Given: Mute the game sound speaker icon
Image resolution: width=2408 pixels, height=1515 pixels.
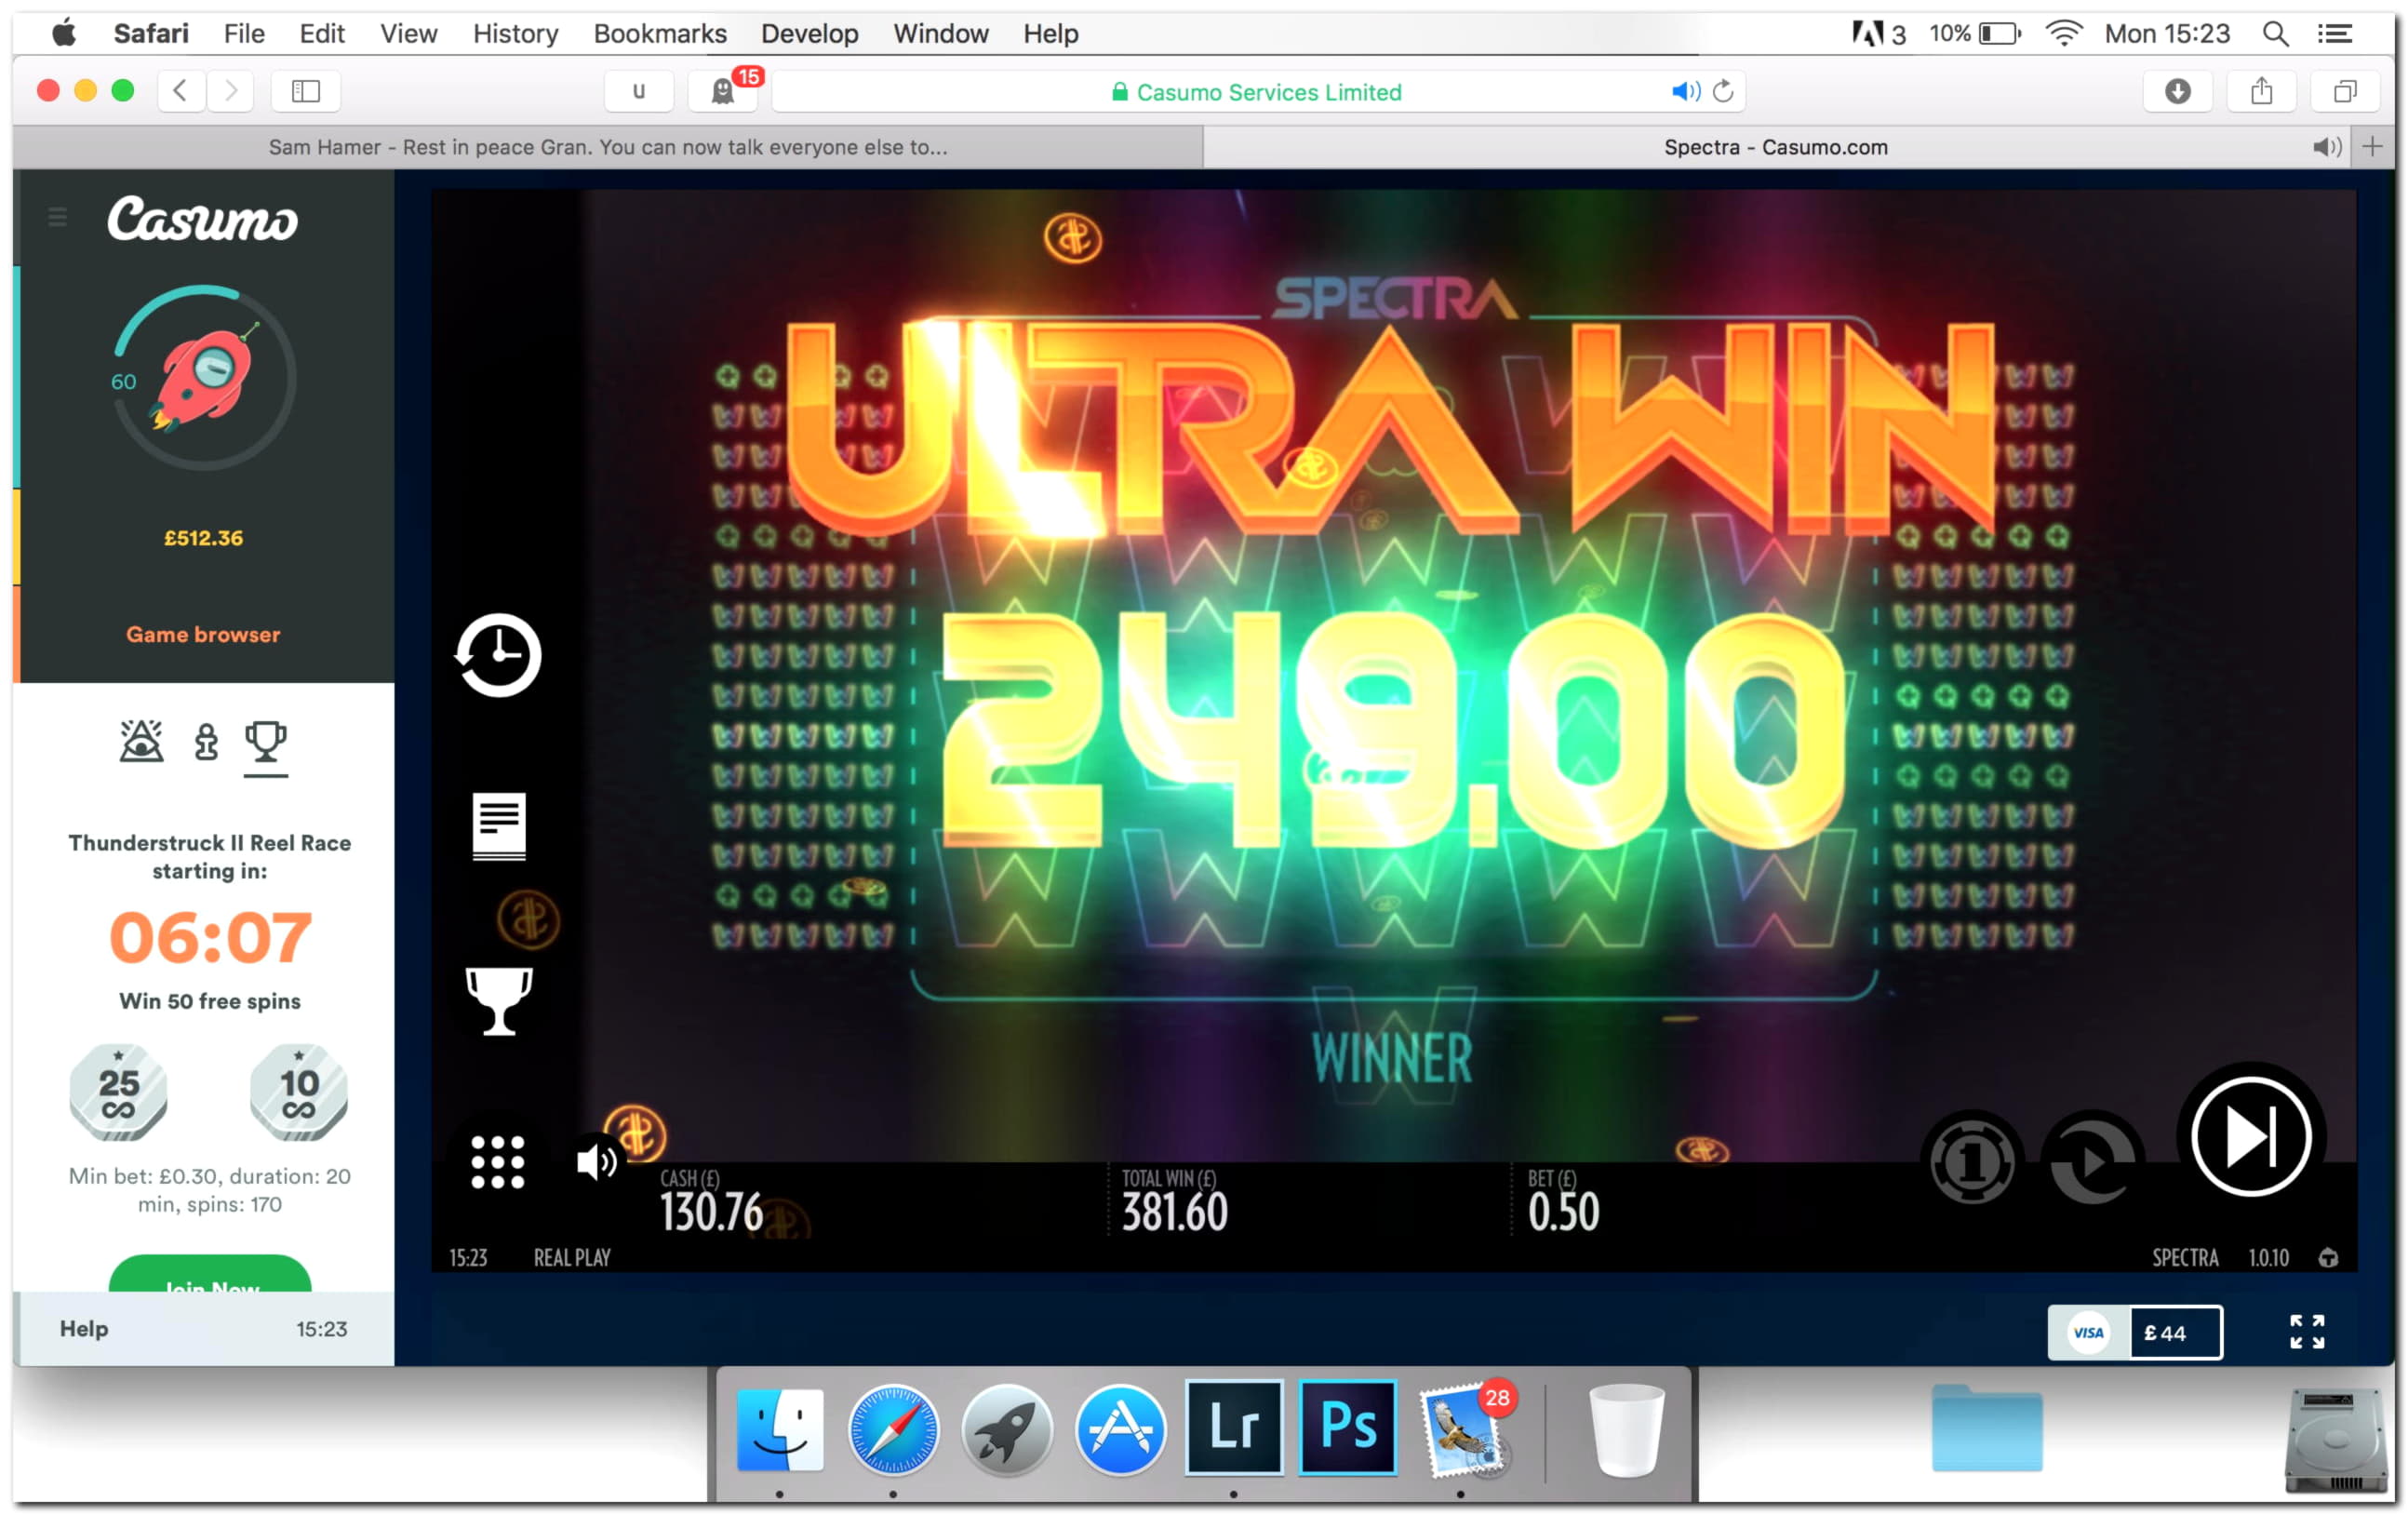Looking at the screenshot, I should tap(597, 1161).
